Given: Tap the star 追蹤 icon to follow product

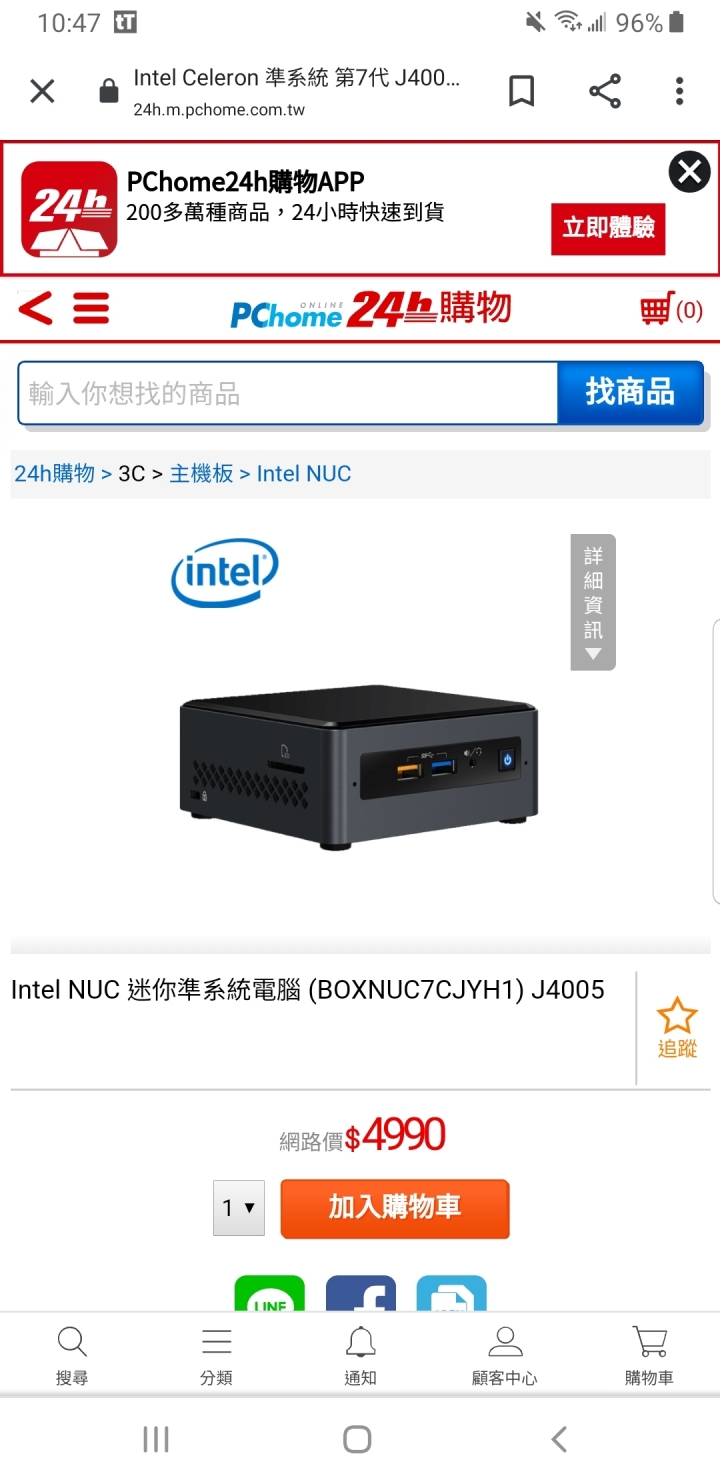Looking at the screenshot, I should pos(677,1027).
